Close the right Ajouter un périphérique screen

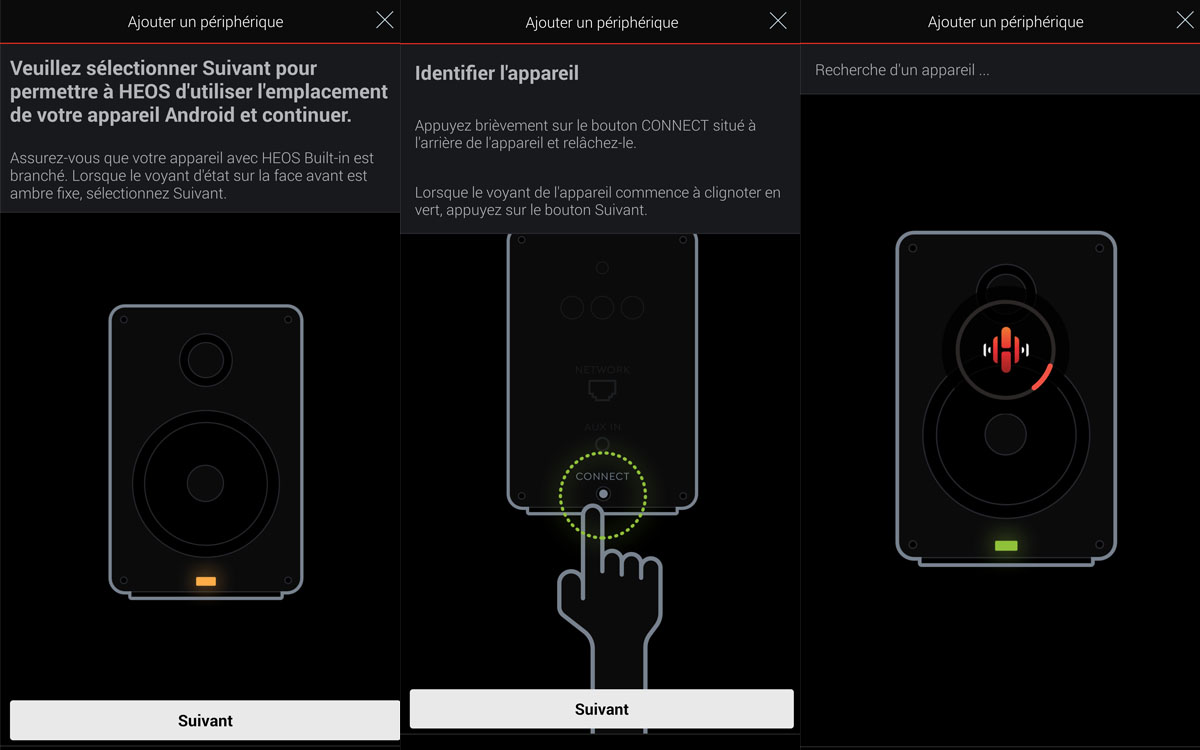[x=1185, y=20]
